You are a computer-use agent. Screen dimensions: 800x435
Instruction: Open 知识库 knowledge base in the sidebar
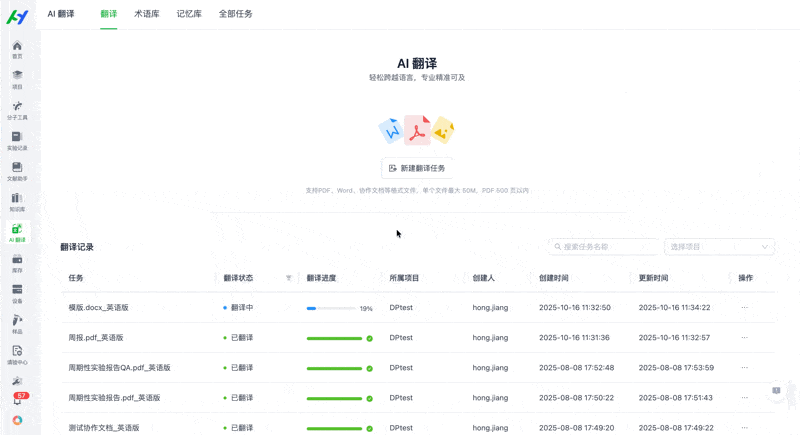coord(17,202)
